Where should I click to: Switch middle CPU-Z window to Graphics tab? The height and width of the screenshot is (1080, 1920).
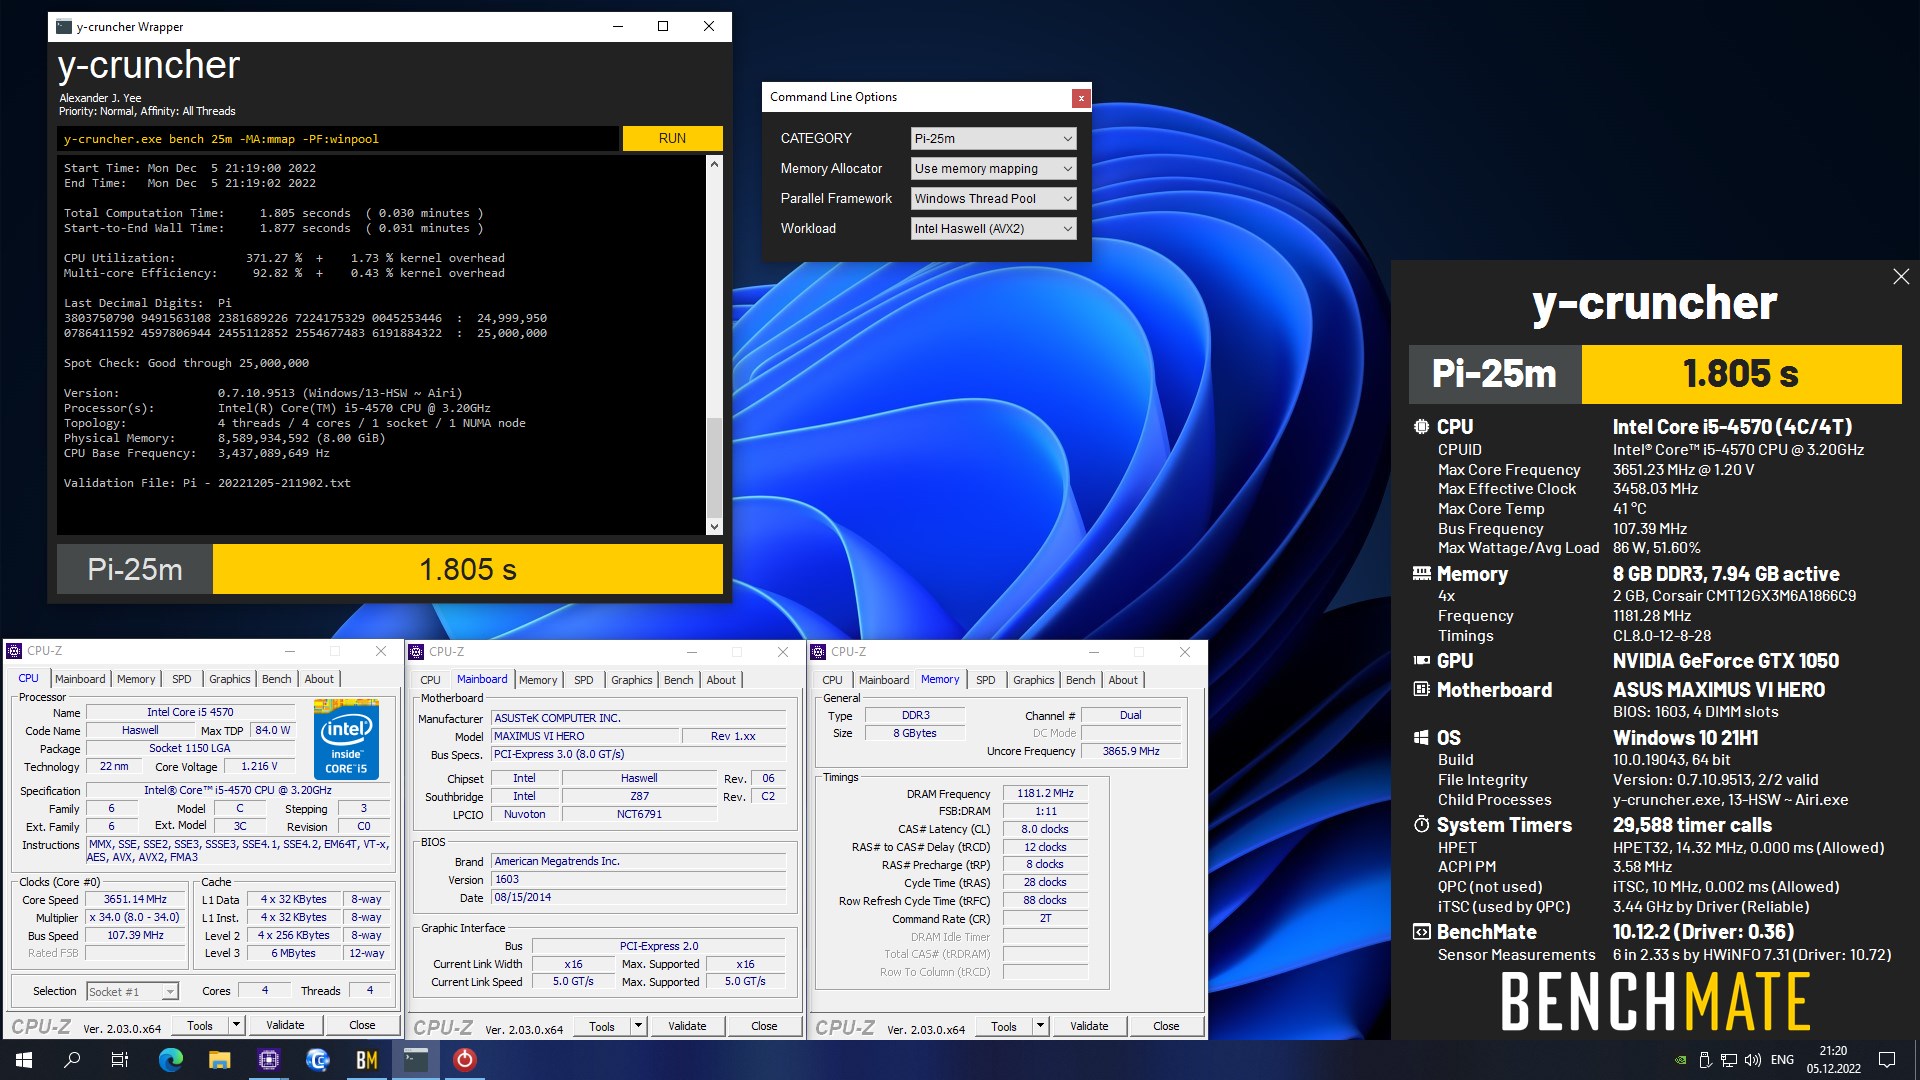click(632, 680)
